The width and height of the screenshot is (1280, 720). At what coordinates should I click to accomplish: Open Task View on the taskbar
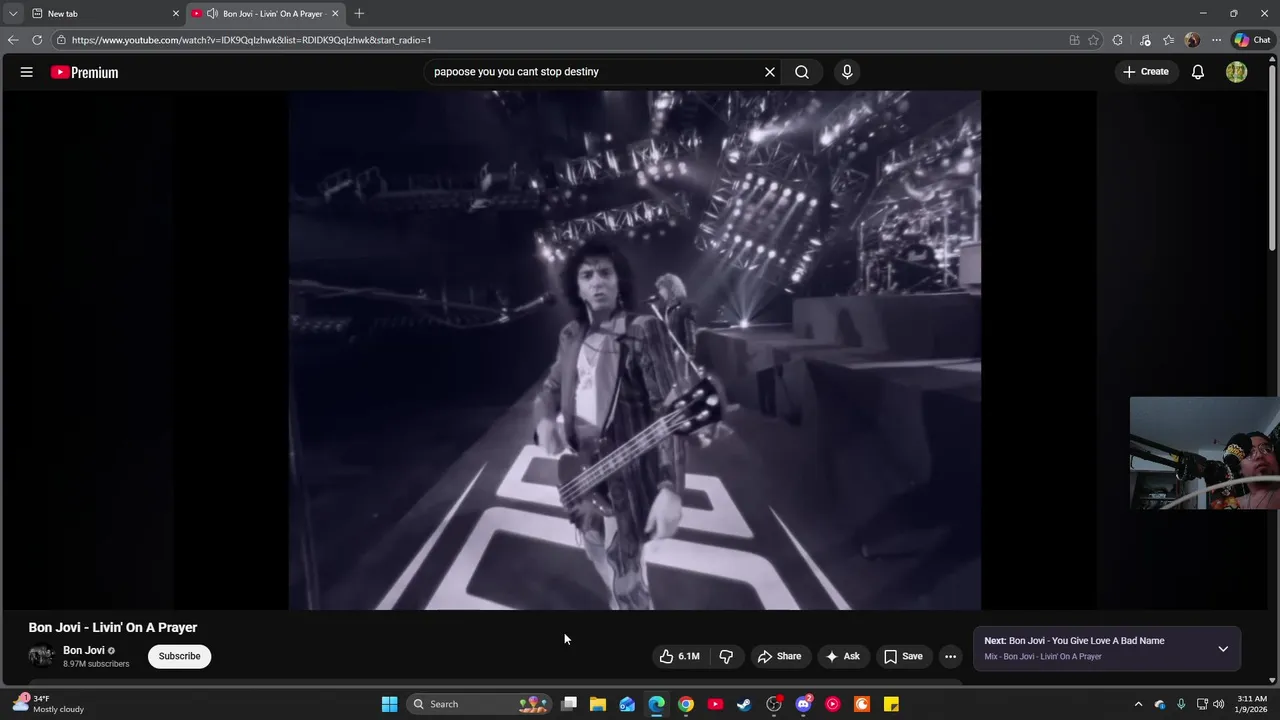coord(569,704)
